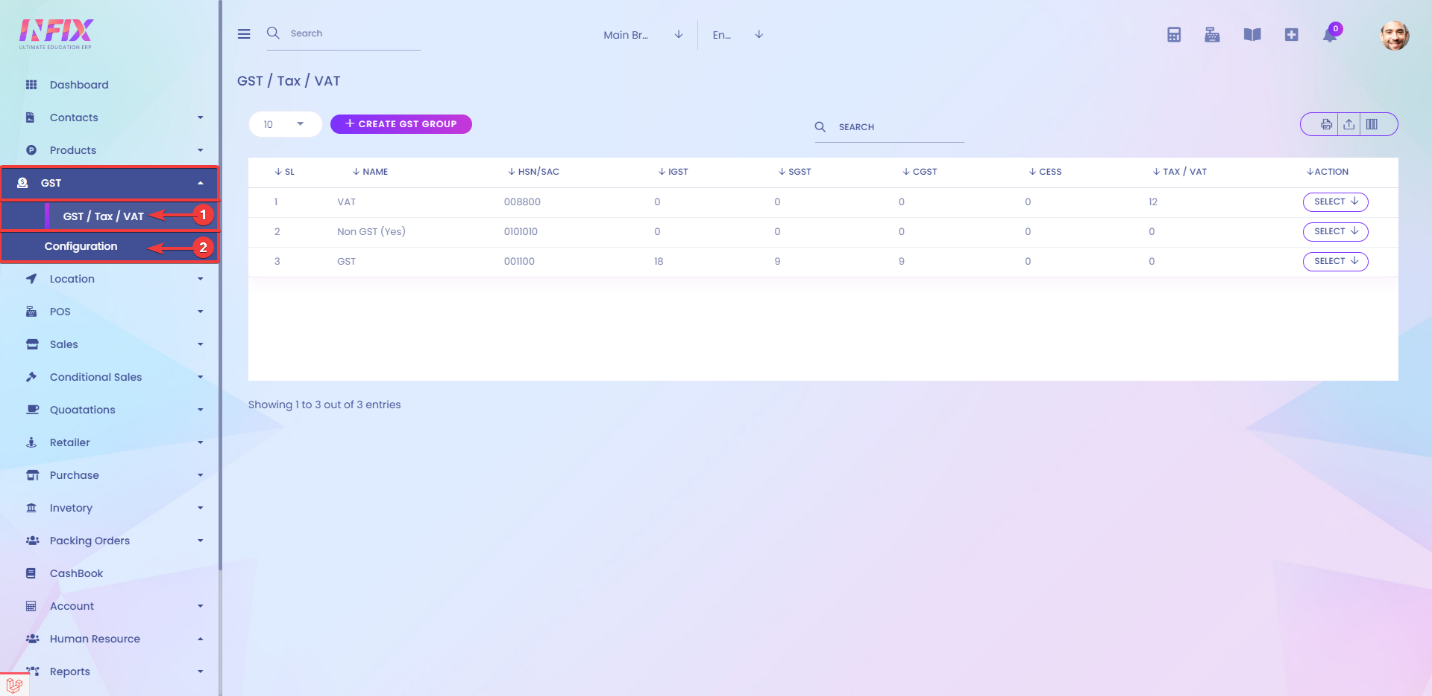Click the column visibility icon above table

click(1372, 124)
